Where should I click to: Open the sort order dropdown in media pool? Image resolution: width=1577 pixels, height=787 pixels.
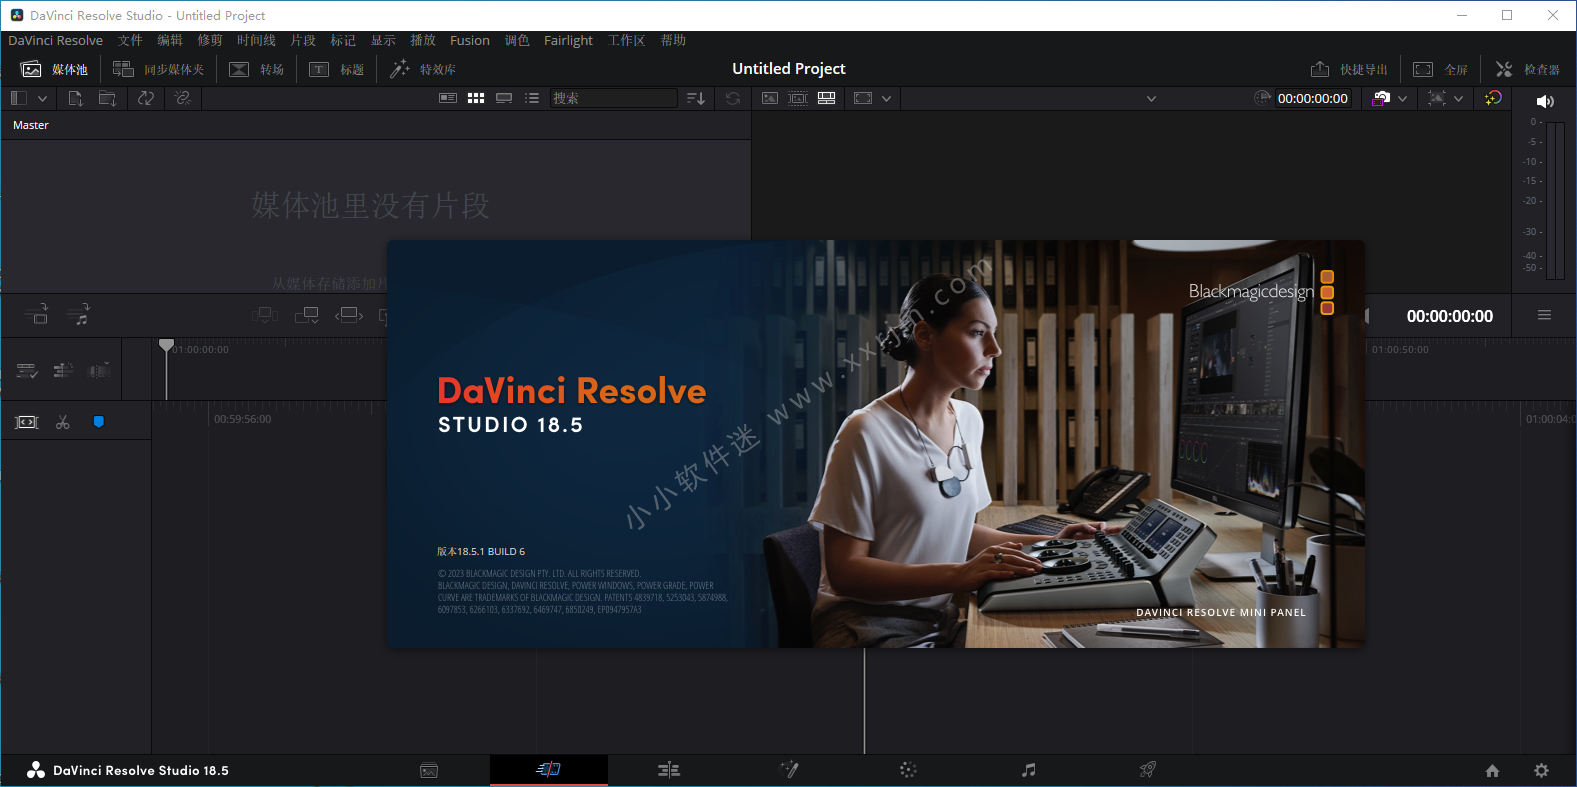pyautogui.click(x=696, y=98)
